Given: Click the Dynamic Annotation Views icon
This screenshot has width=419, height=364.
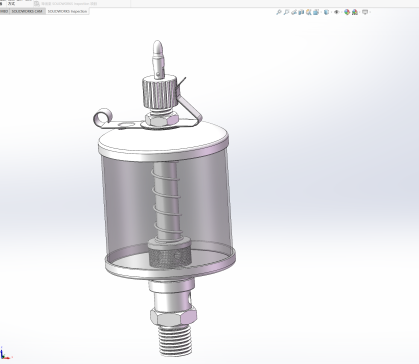Looking at the screenshot, I should (309, 12).
